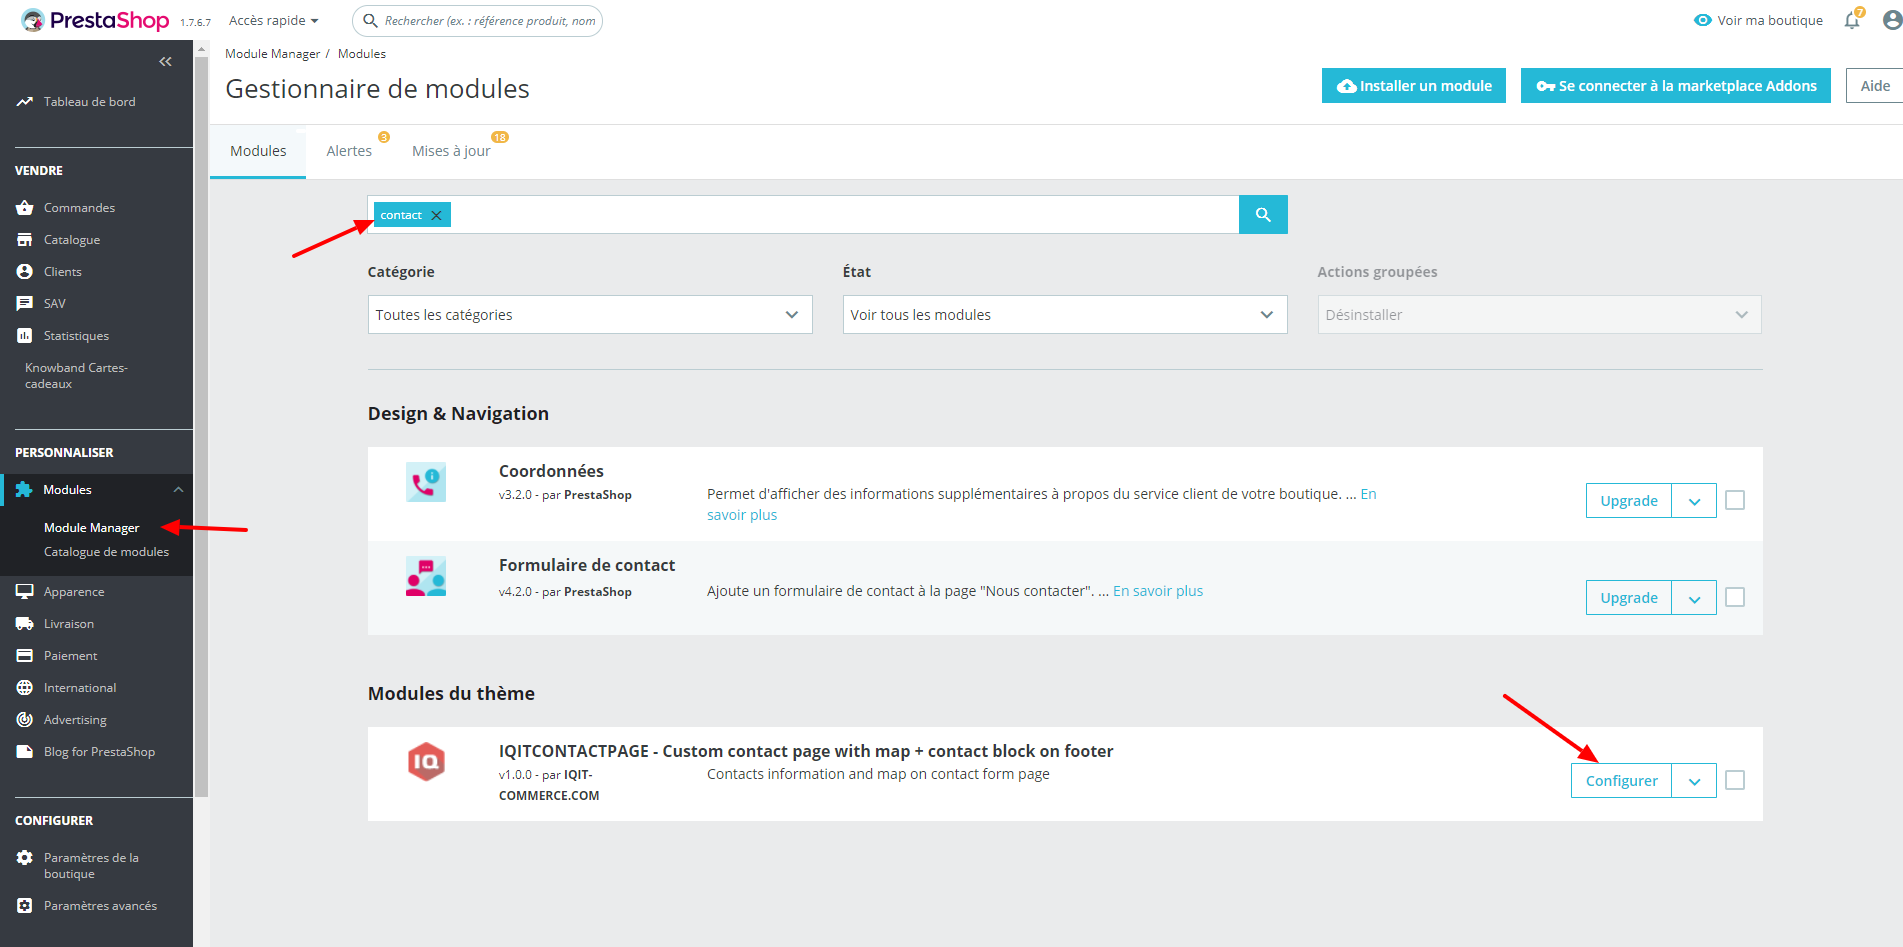
Task: Click the Paramètres de la boutique gear icon
Action: pyautogui.click(x=25, y=858)
